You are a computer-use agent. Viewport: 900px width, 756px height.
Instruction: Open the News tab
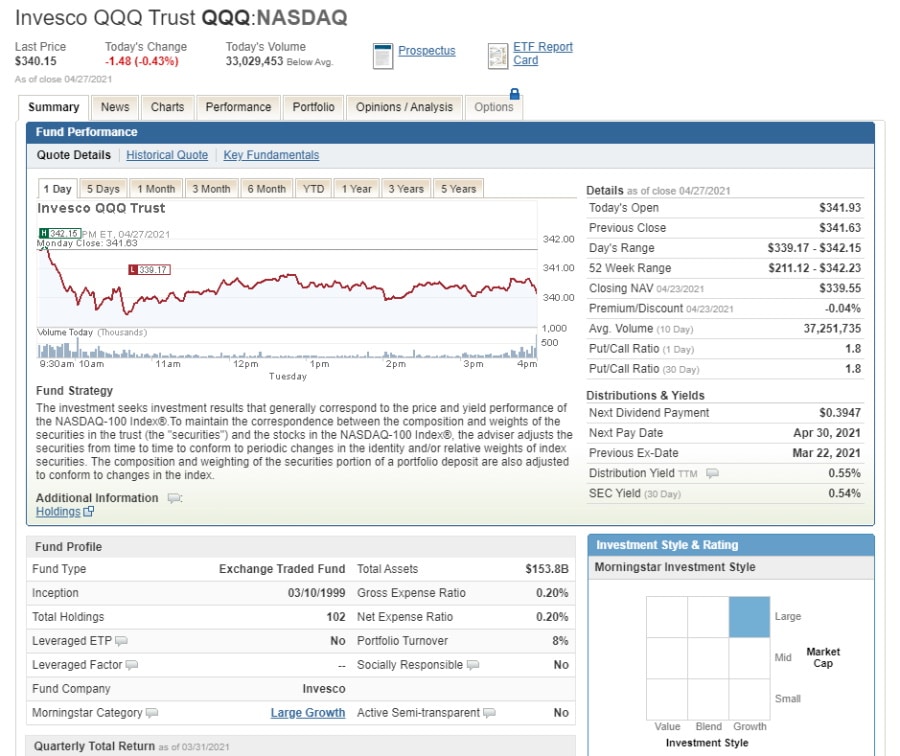click(x=115, y=107)
